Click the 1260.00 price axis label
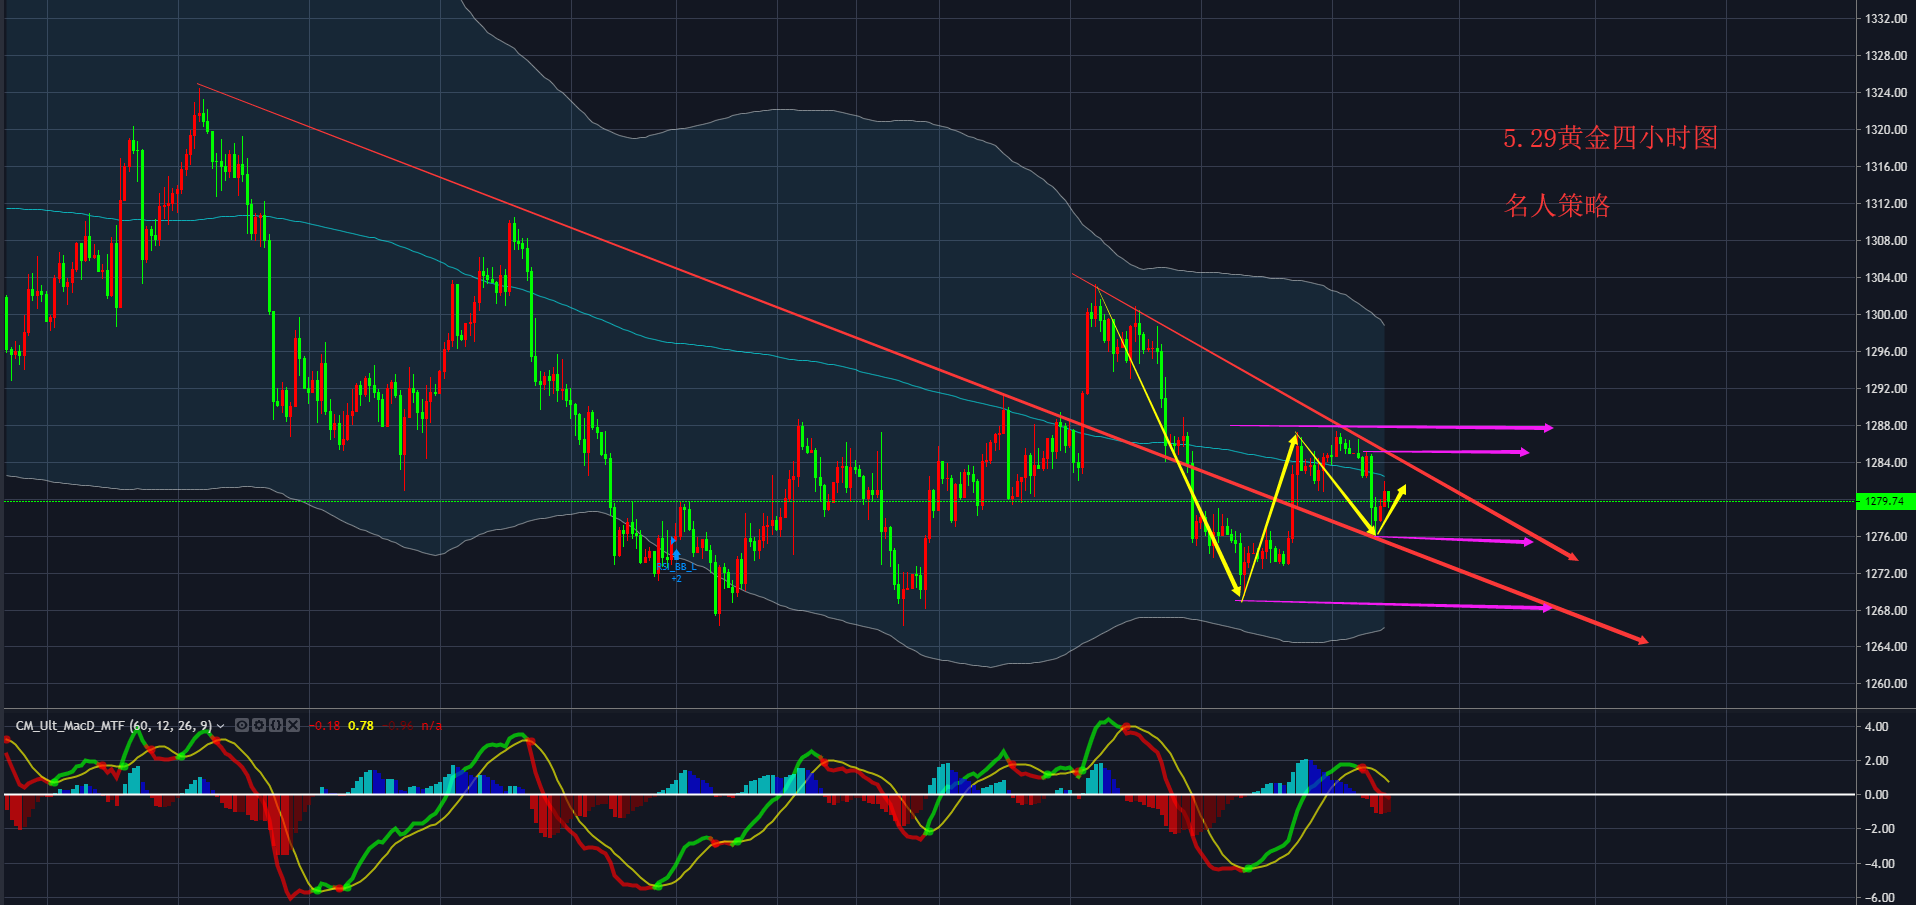 pyautogui.click(x=1885, y=684)
